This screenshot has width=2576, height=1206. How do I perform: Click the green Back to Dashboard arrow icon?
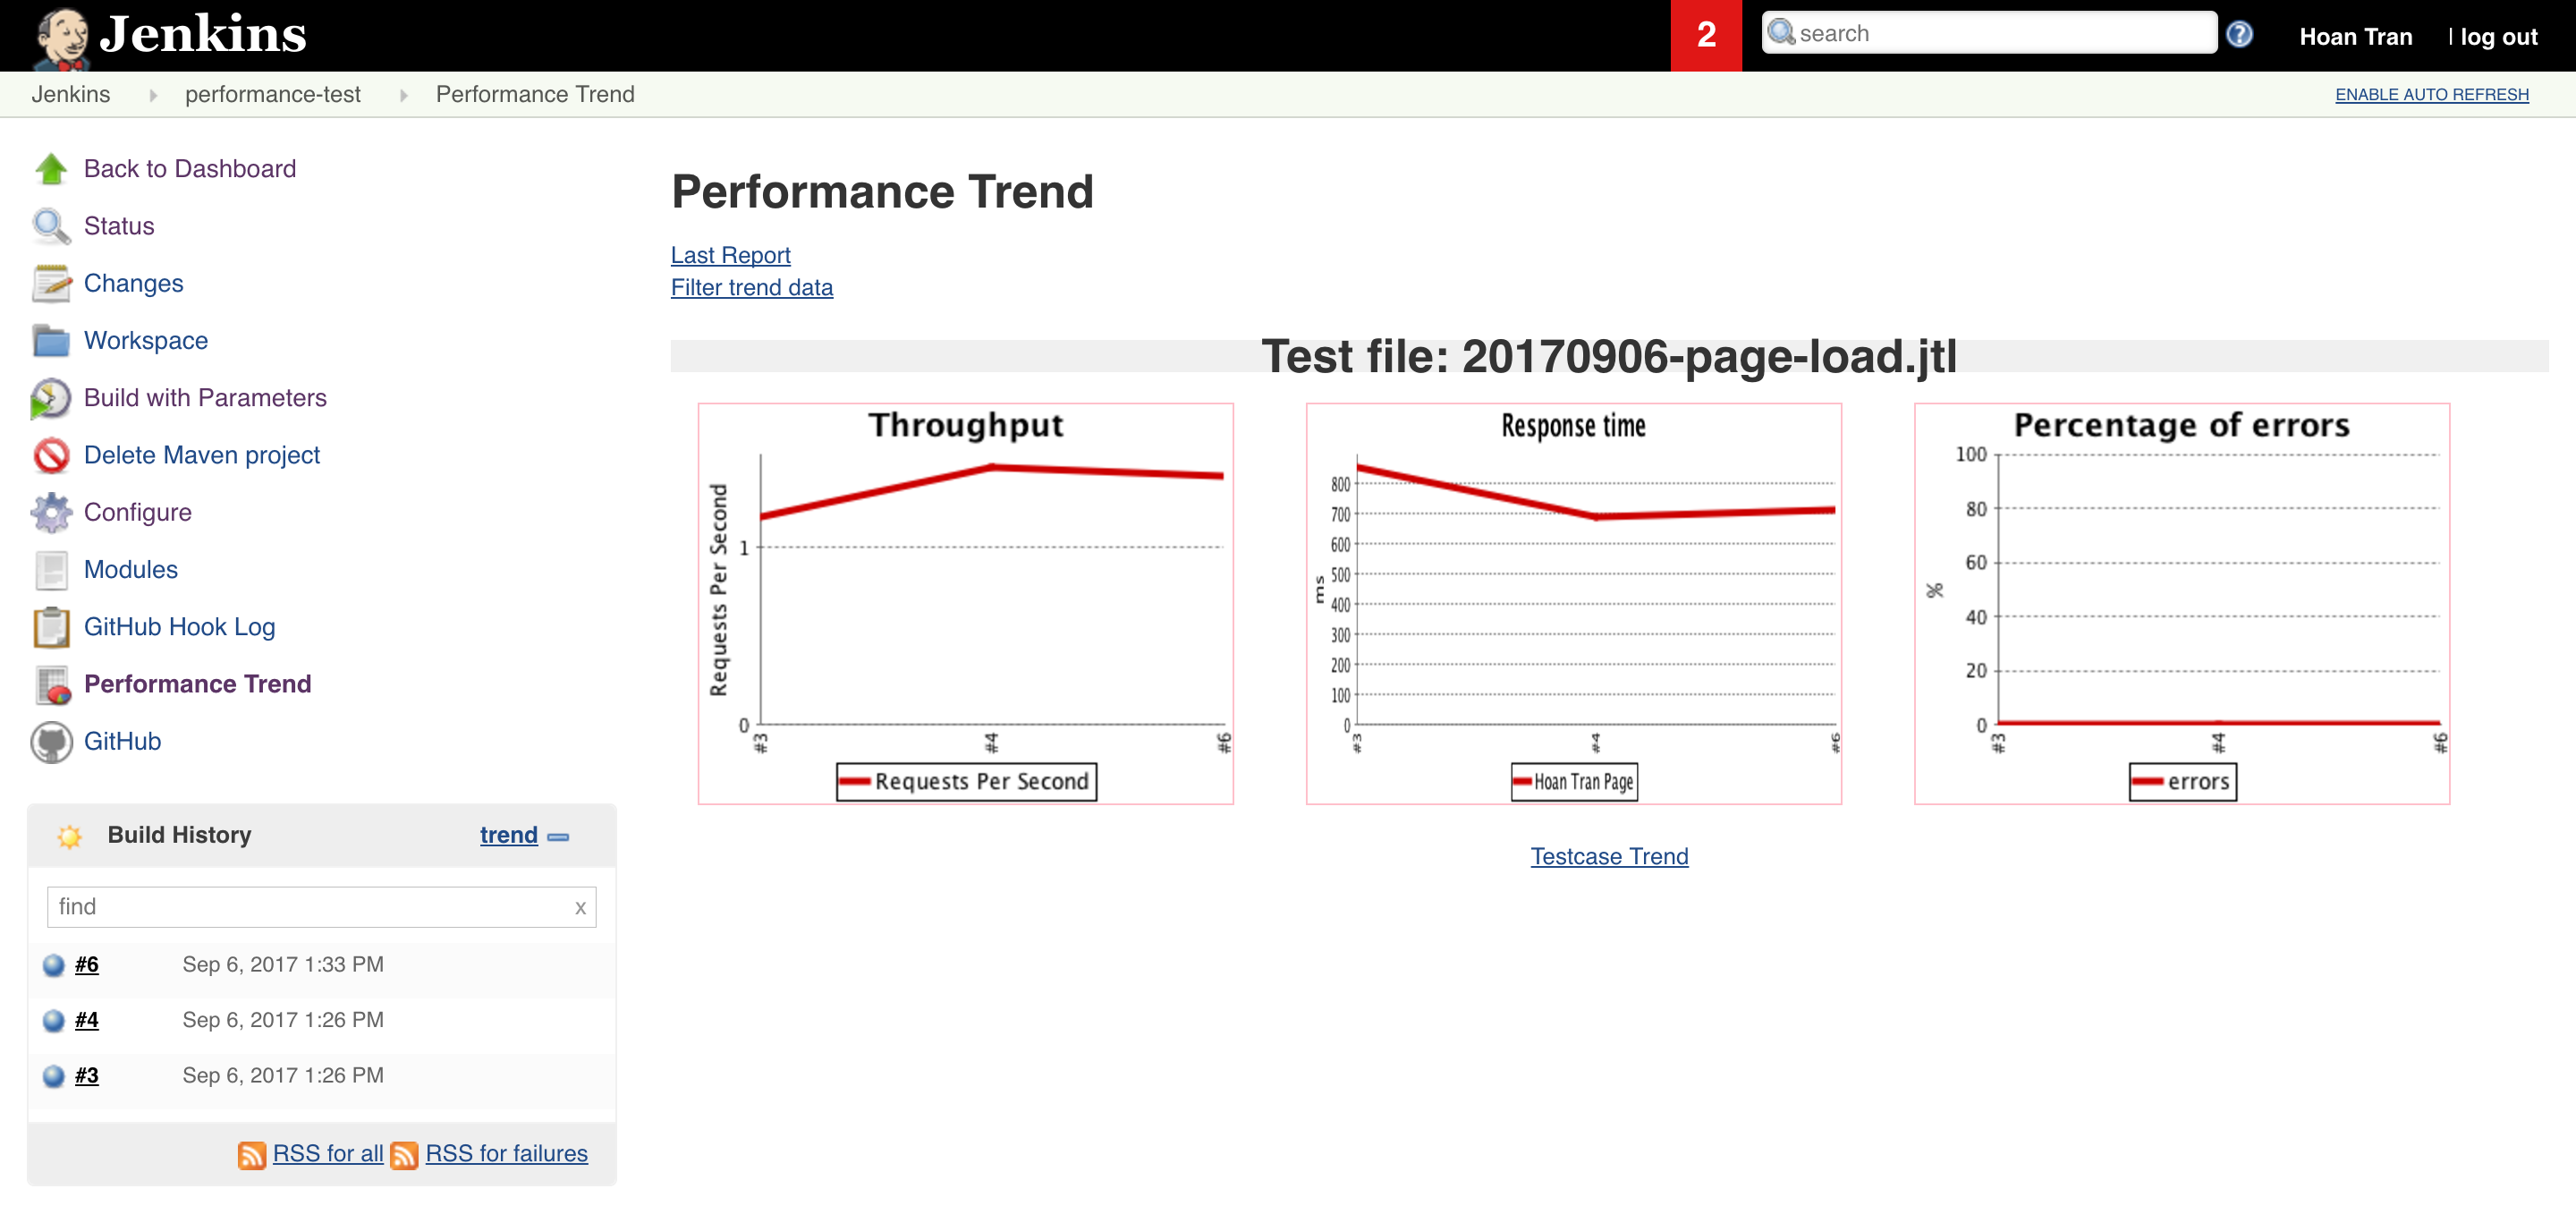pyautogui.click(x=51, y=169)
